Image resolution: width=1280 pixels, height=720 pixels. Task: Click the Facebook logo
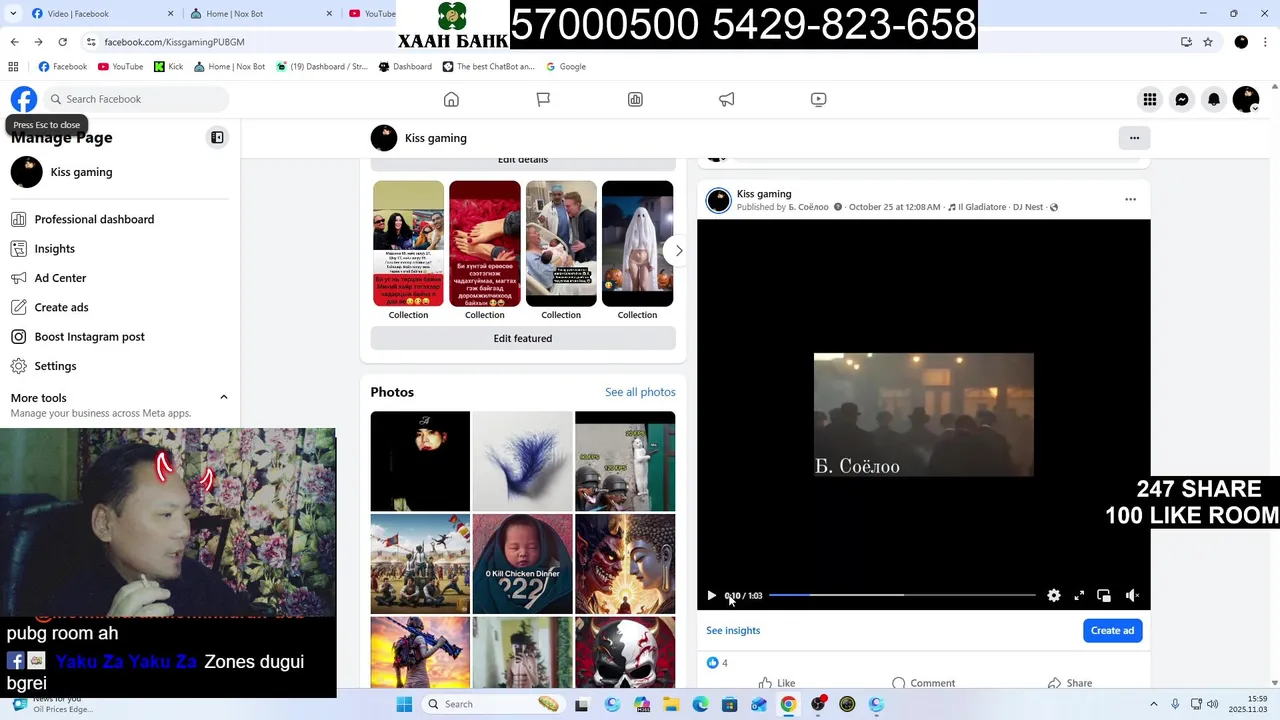point(24,99)
